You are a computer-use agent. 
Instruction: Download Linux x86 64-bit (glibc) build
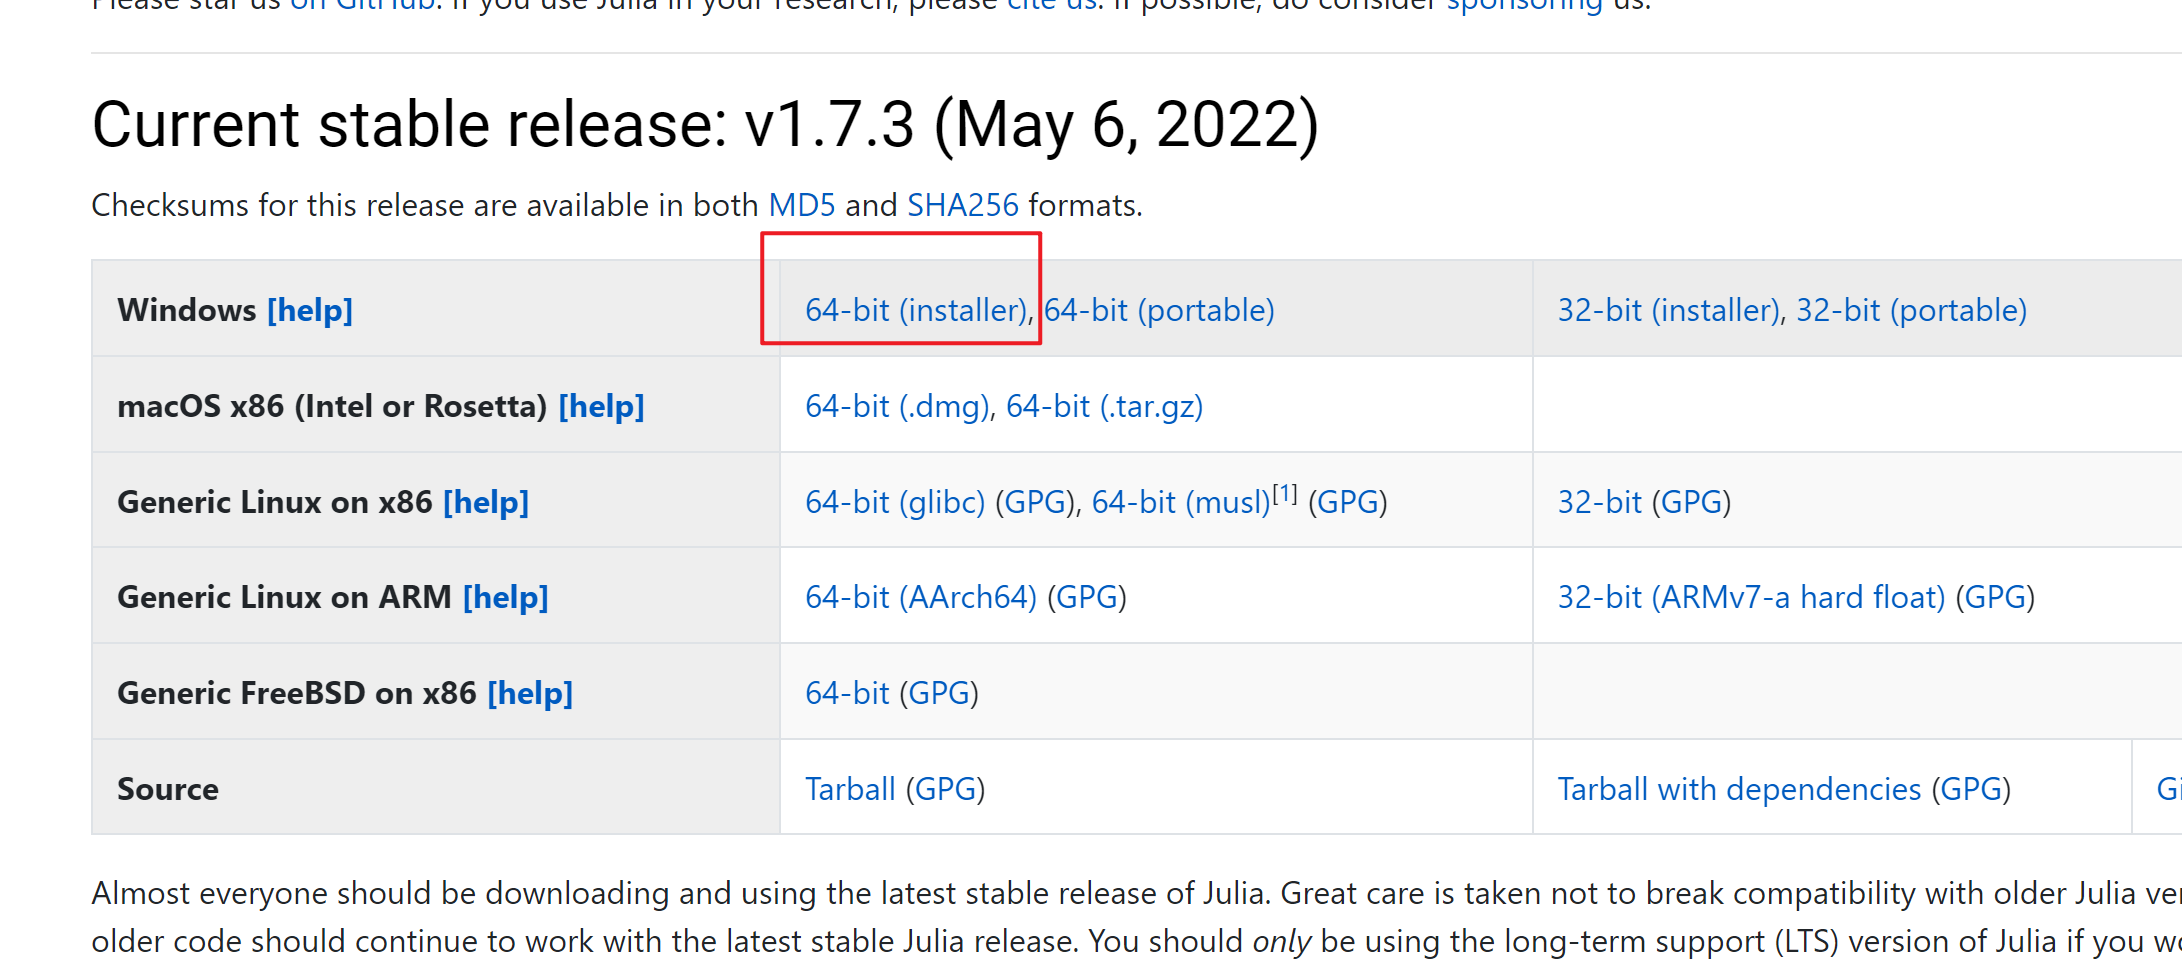point(895,502)
